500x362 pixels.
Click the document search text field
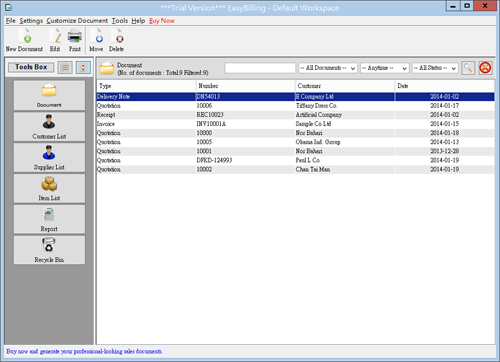pyautogui.click(x=260, y=68)
